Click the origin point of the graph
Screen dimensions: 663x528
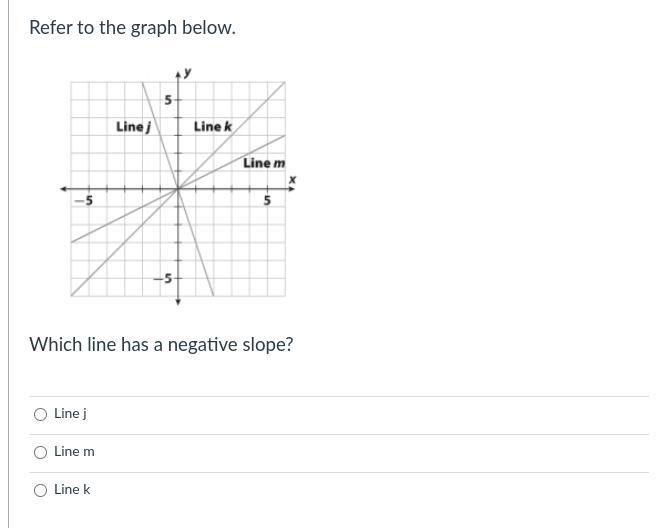tap(178, 189)
